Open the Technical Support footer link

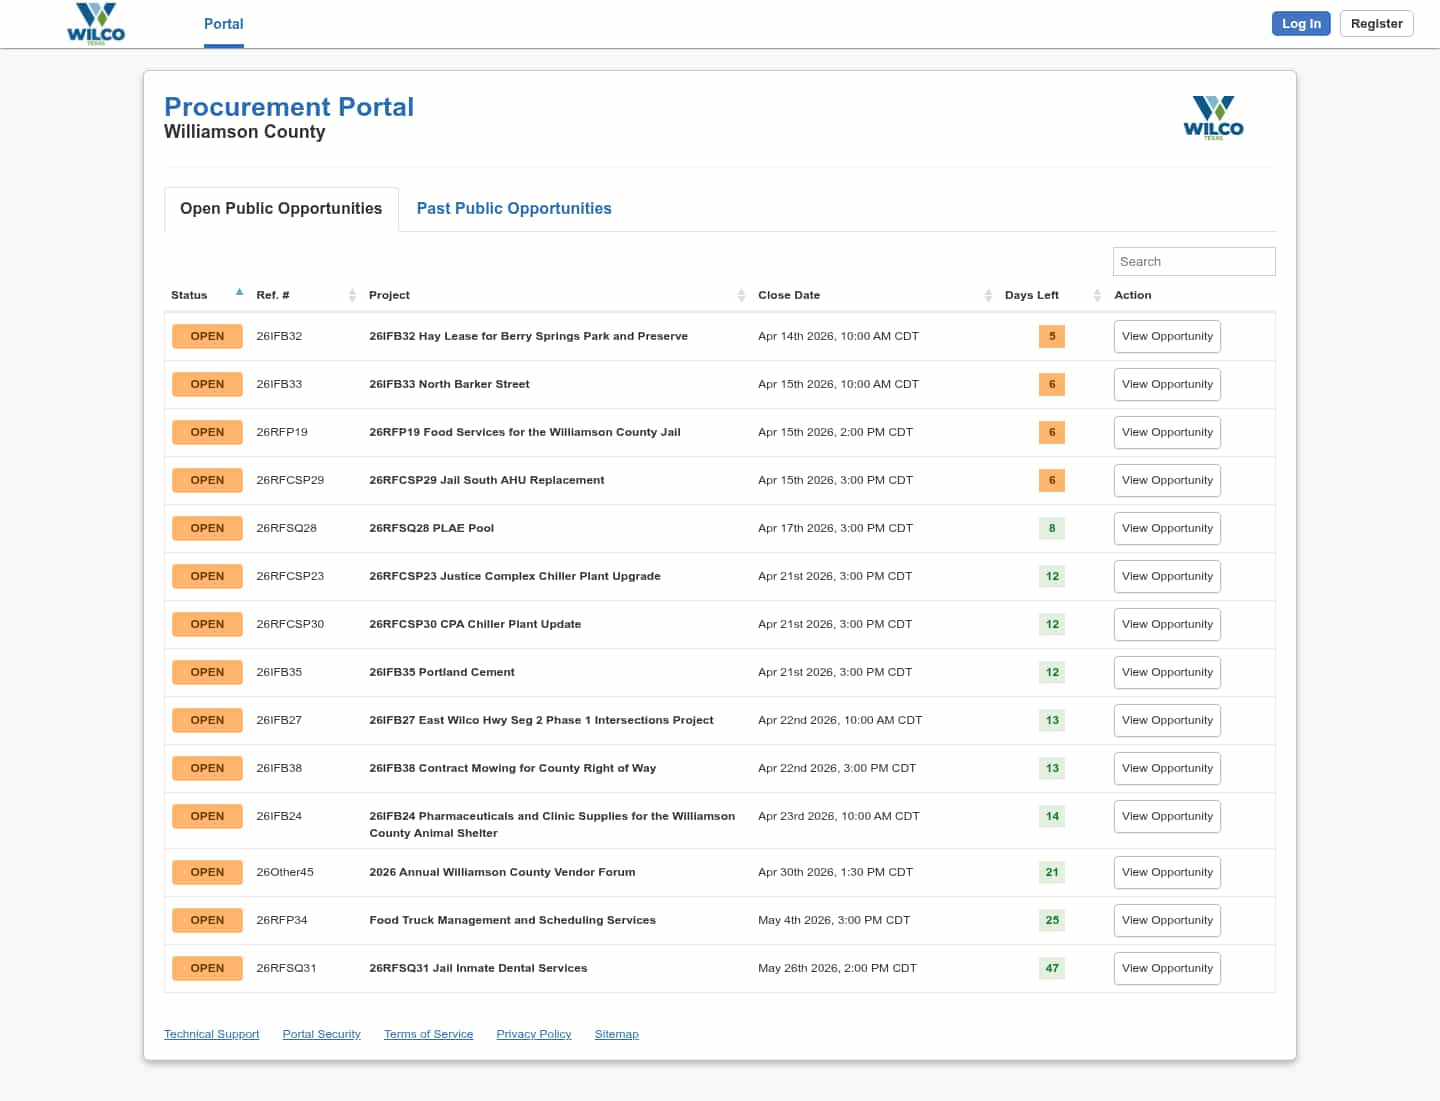tap(211, 1034)
